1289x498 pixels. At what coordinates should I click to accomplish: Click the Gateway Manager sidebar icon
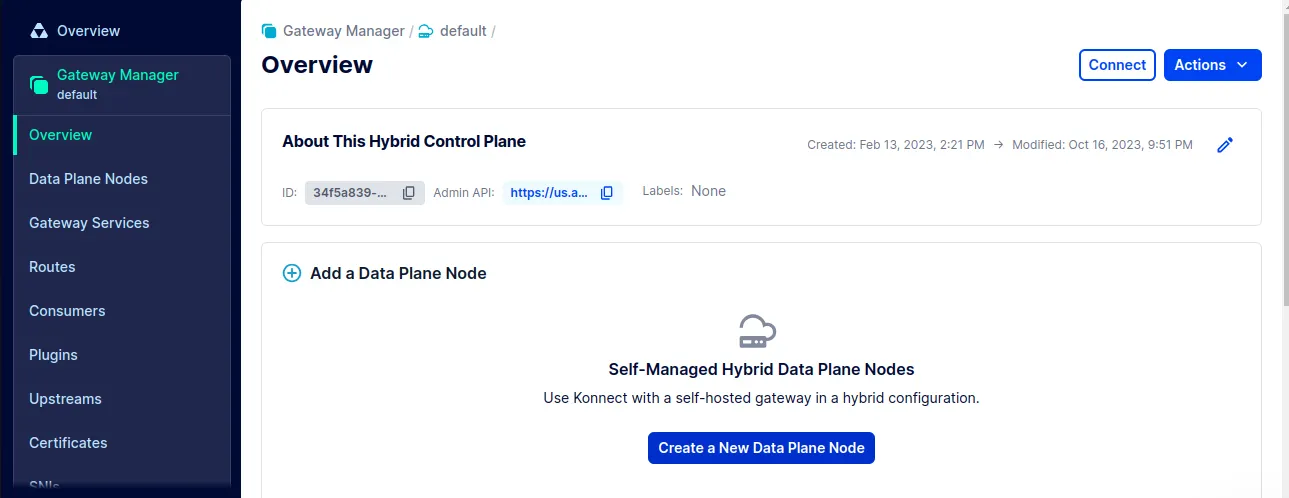[39, 84]
